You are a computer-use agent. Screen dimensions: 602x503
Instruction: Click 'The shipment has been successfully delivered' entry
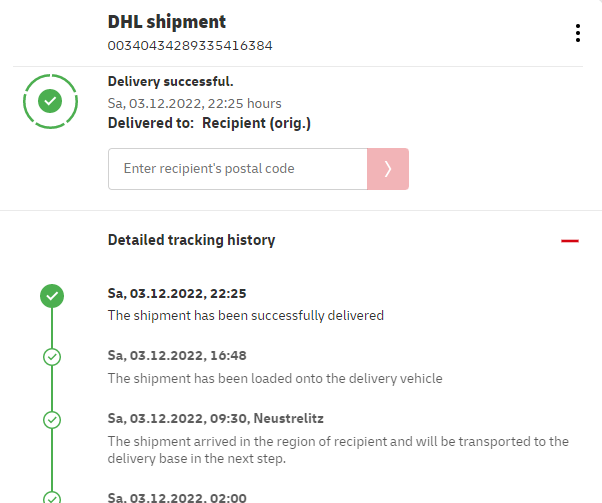(245, 315)
